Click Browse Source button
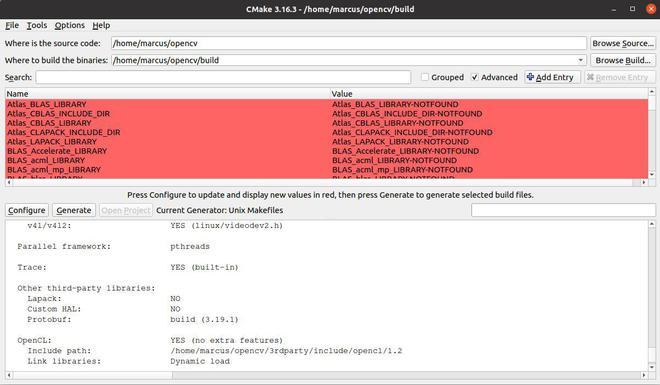This screenshot has height=385, width=660. click(623, 43)
